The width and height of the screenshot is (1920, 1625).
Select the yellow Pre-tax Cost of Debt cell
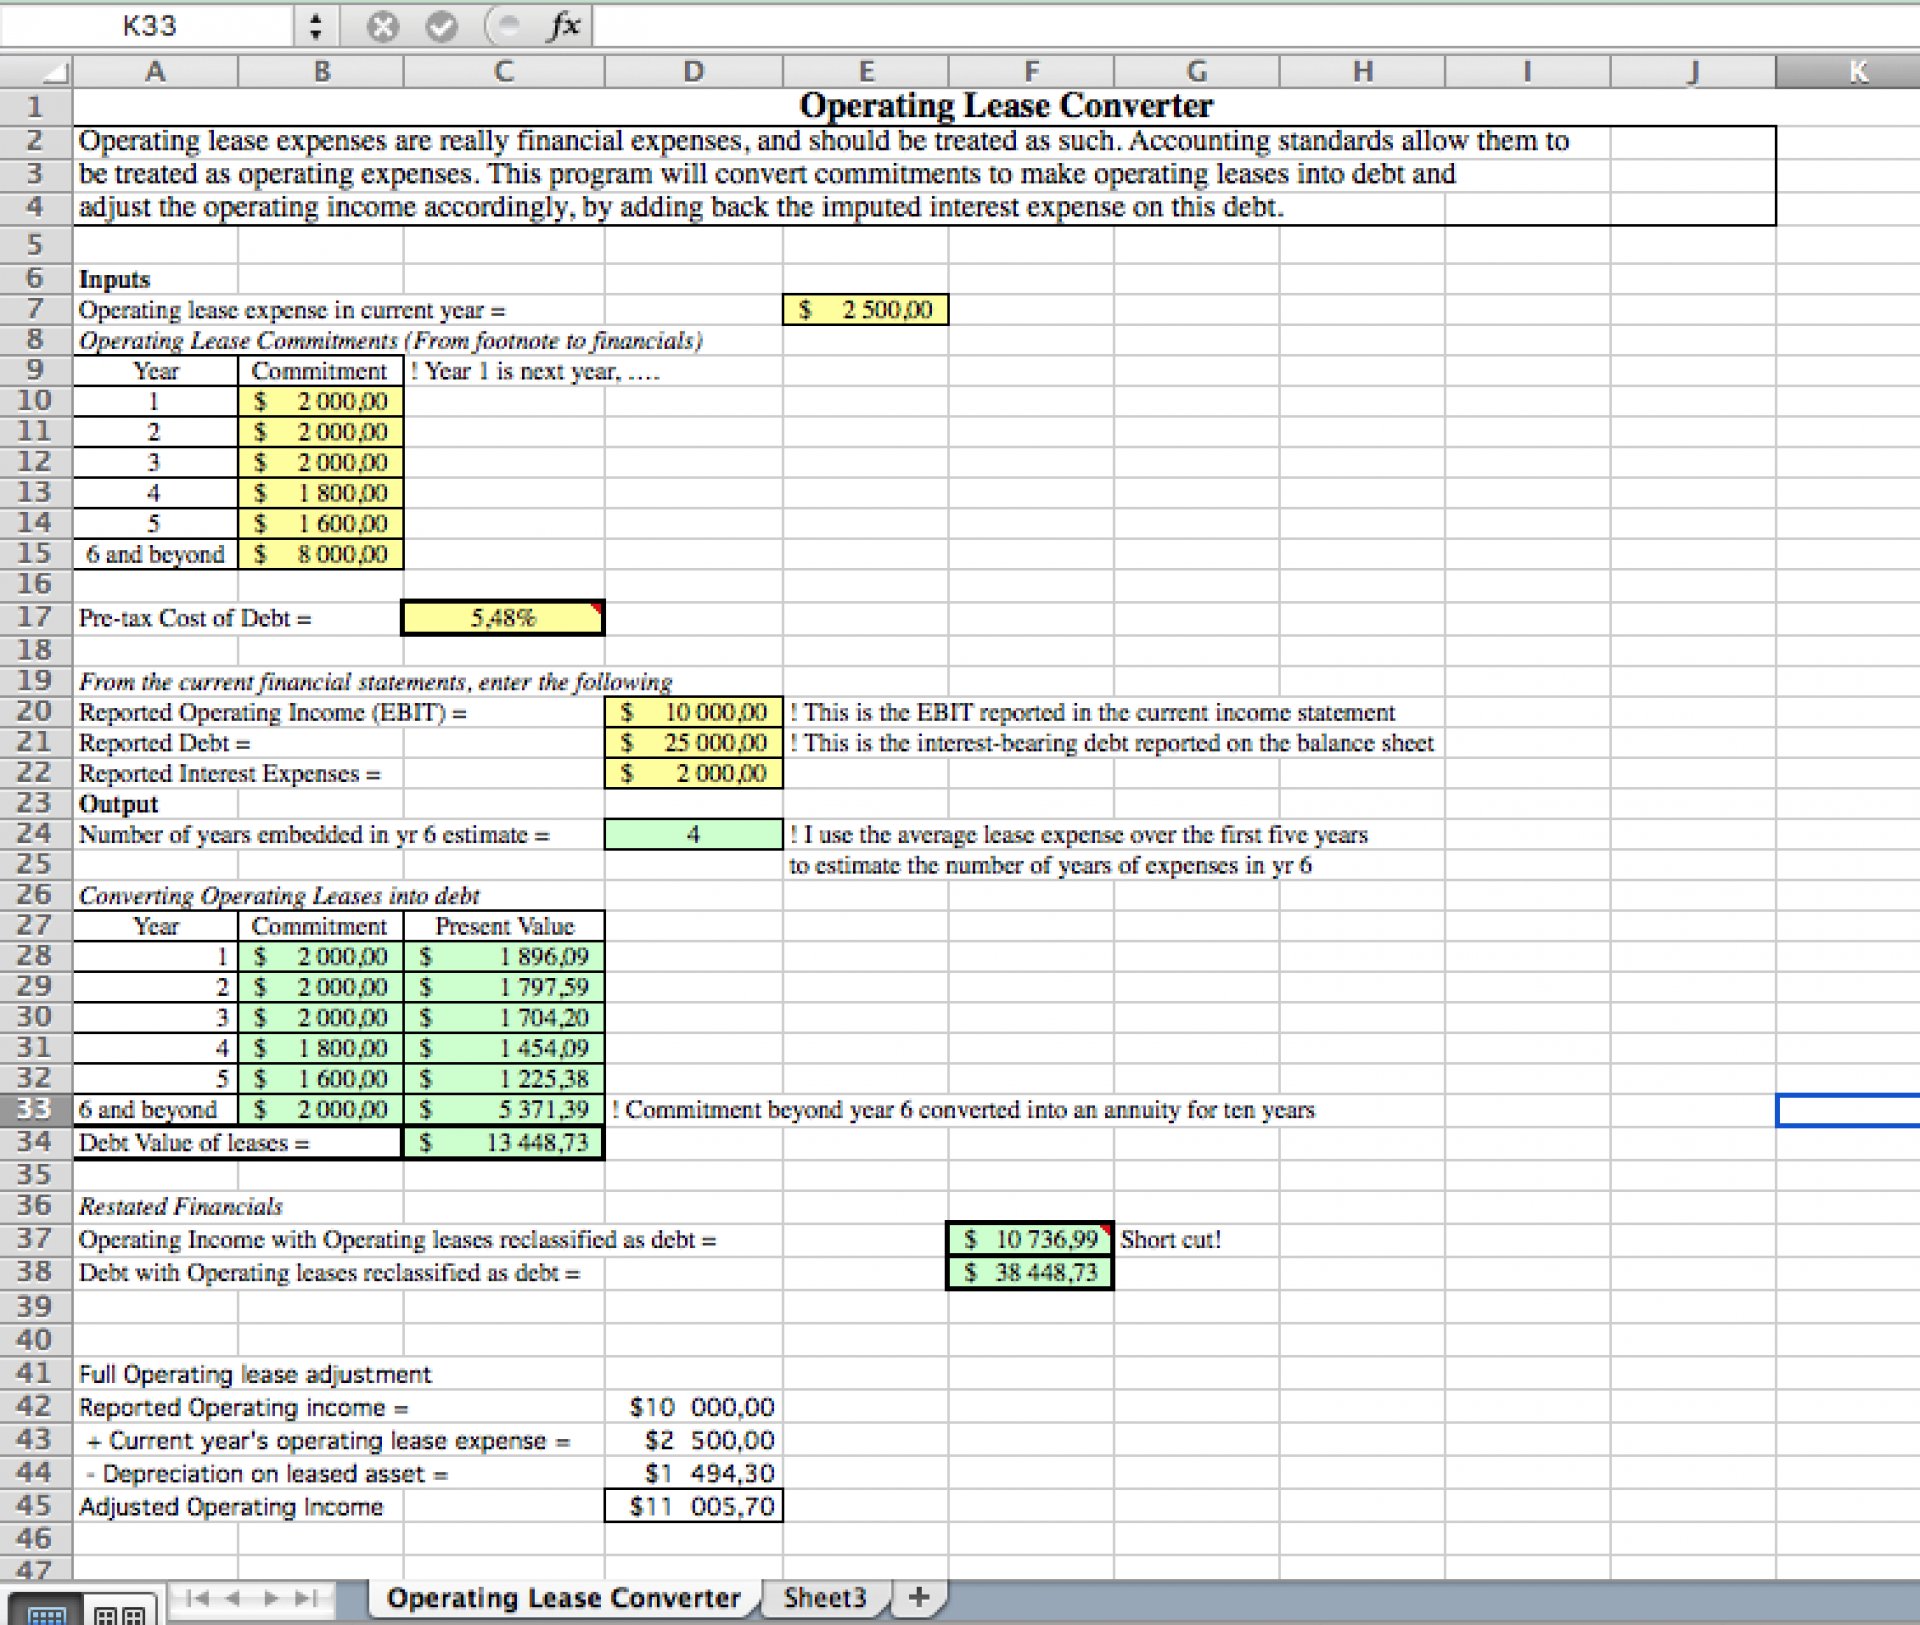click(x=502, y=618)
